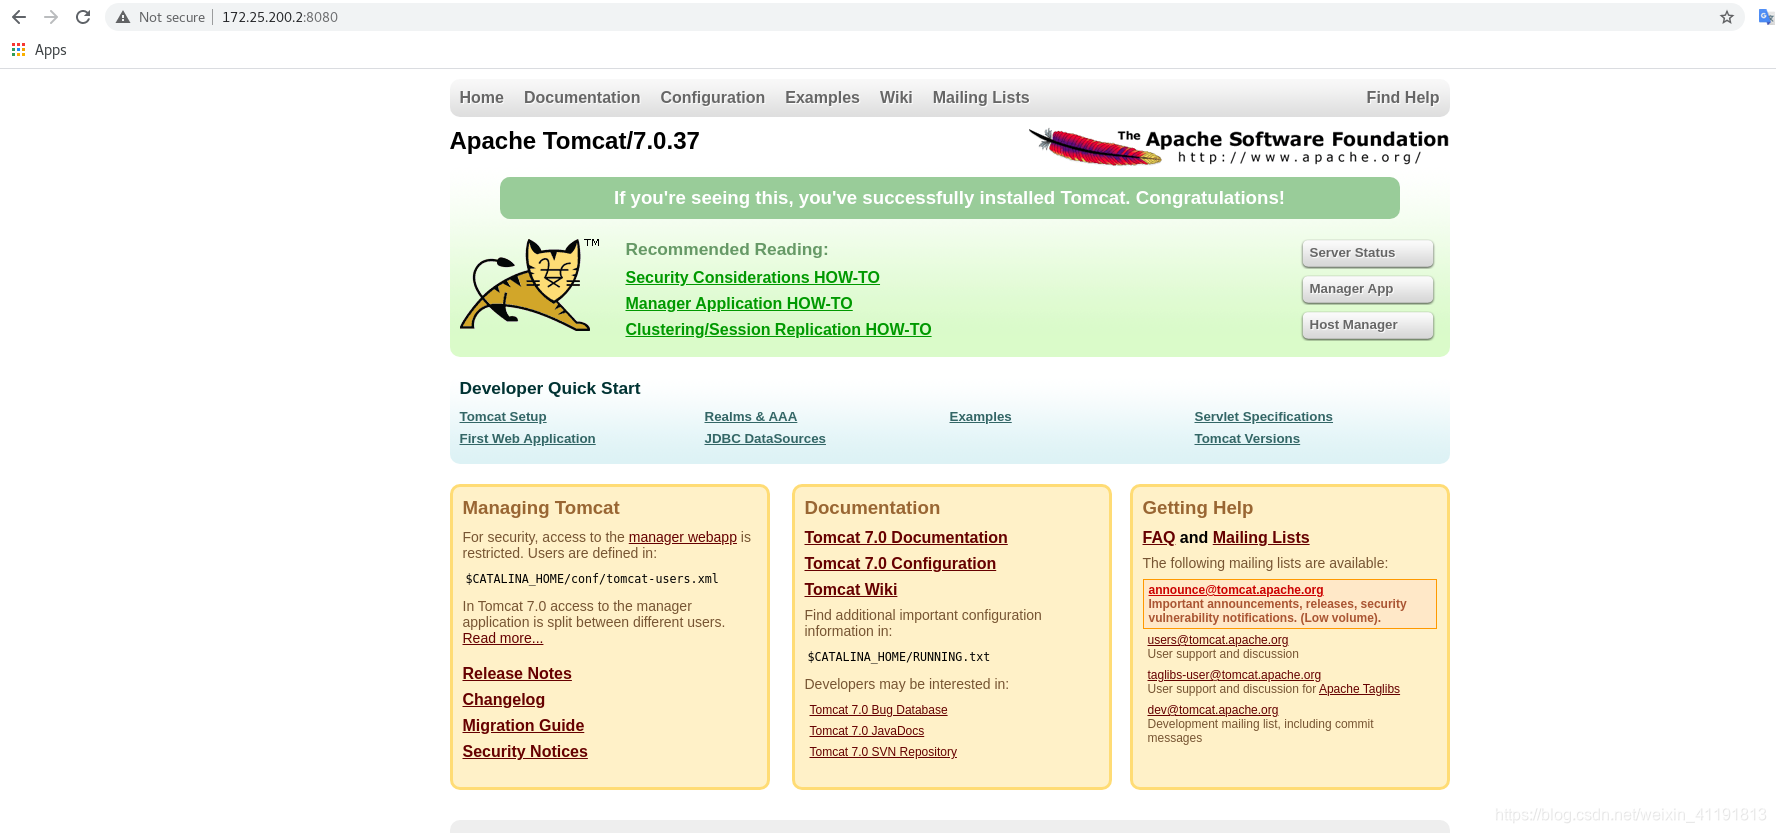Open the JDBC DataSources link
The height and width of the screenshot is (833, 1776).
tap(765, 438)
